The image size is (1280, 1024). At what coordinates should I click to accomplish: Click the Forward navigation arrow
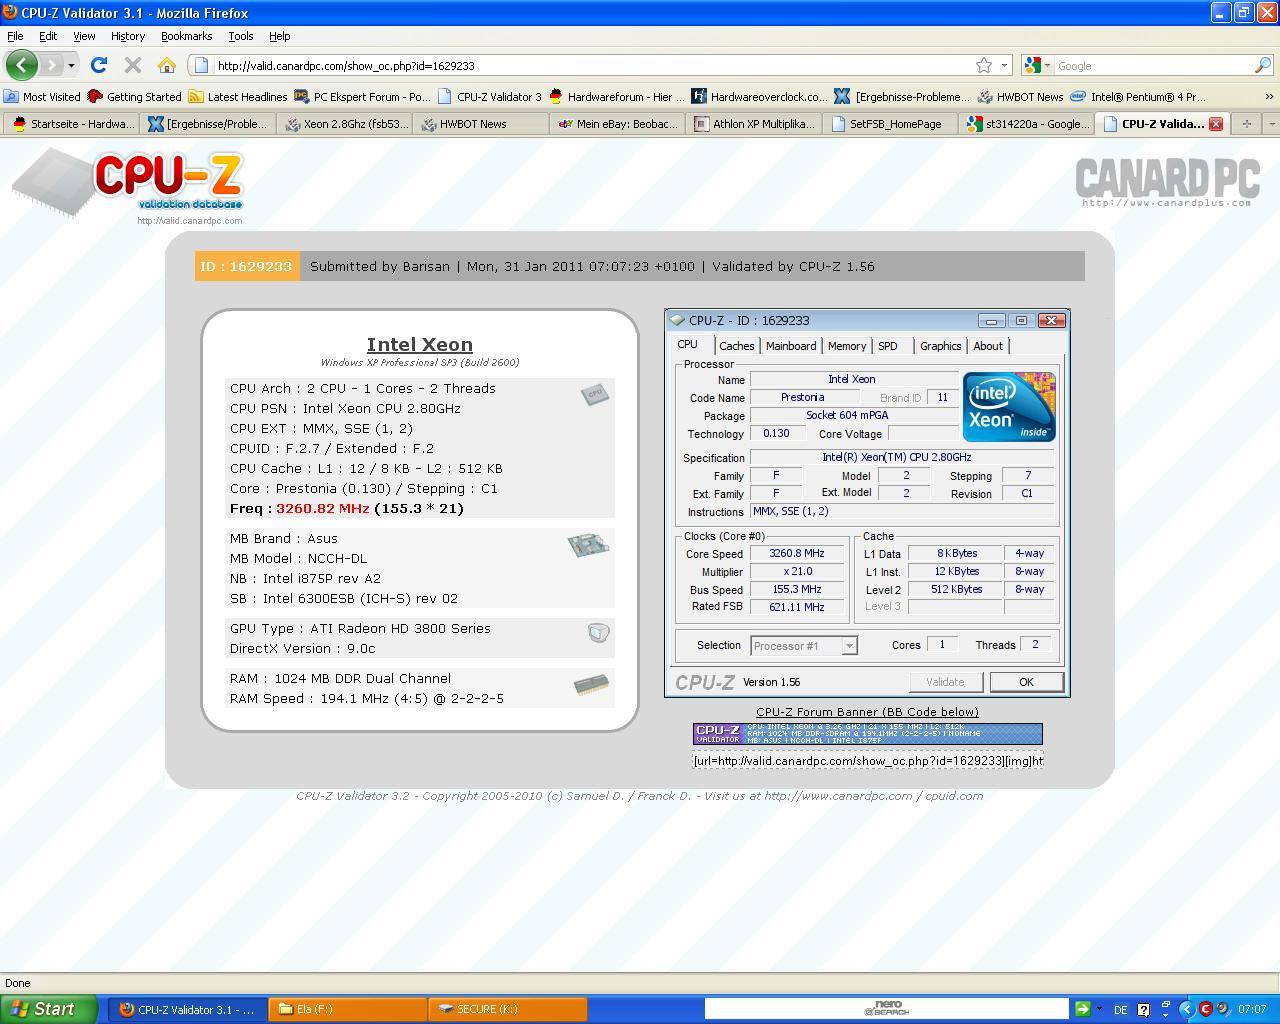point(51,65)
